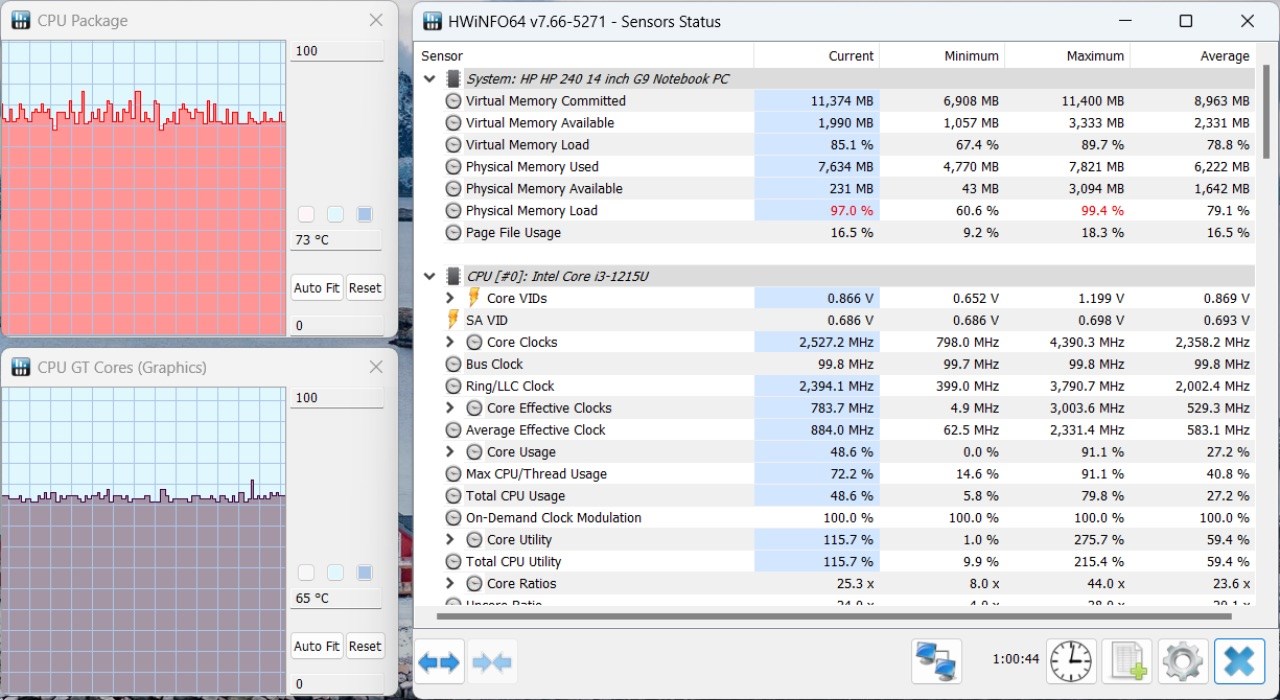This screenshot has width=1280, height=700.
Task: Expand the Core Utility row
Action: [x=450, y=540]
